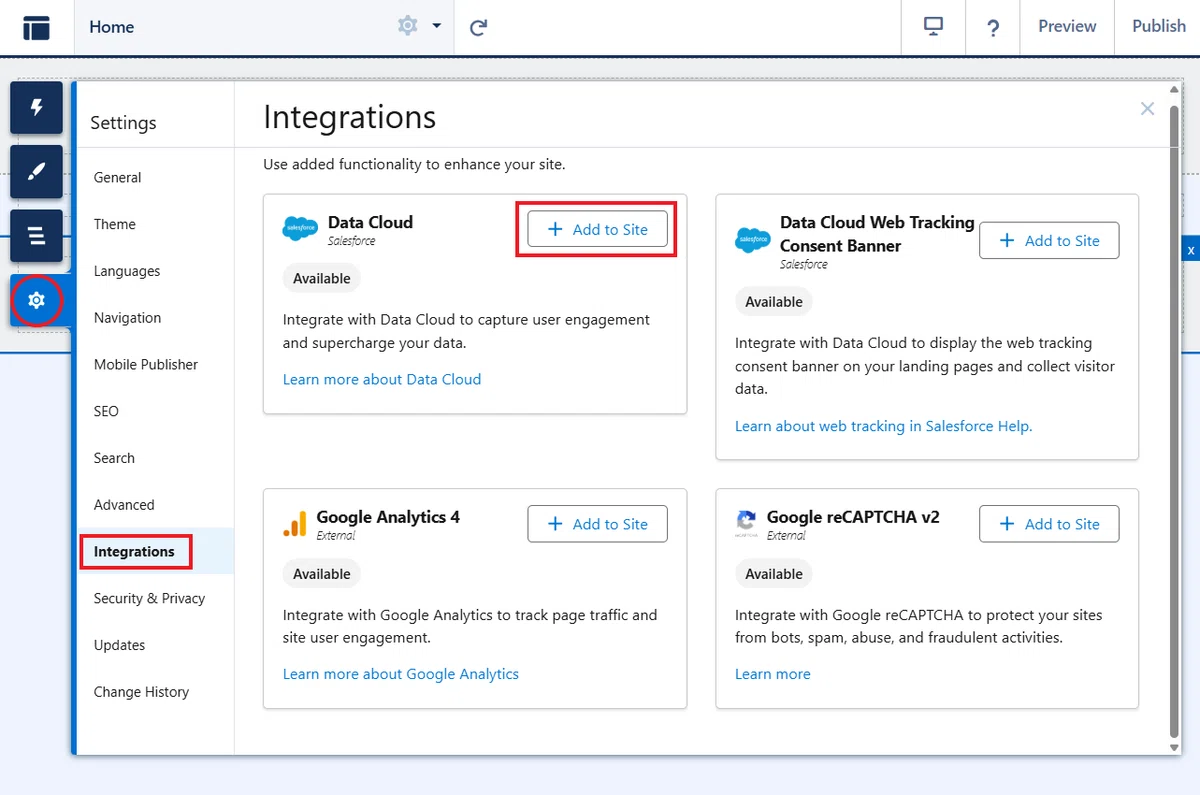Screen dimensions: 1200x795
Task: Click the Google reCAPTCHA logo
Action: (746, 524)
